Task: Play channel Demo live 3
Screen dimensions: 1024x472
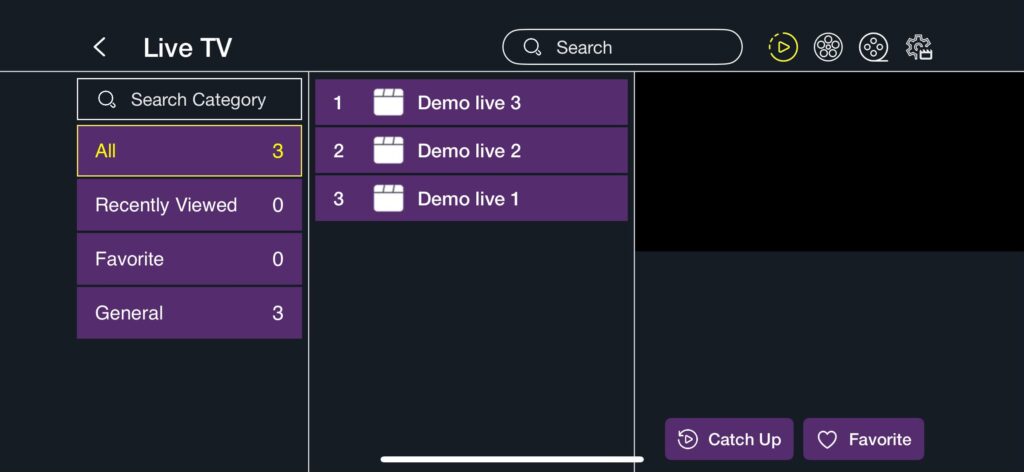Action: pos(472,102)
